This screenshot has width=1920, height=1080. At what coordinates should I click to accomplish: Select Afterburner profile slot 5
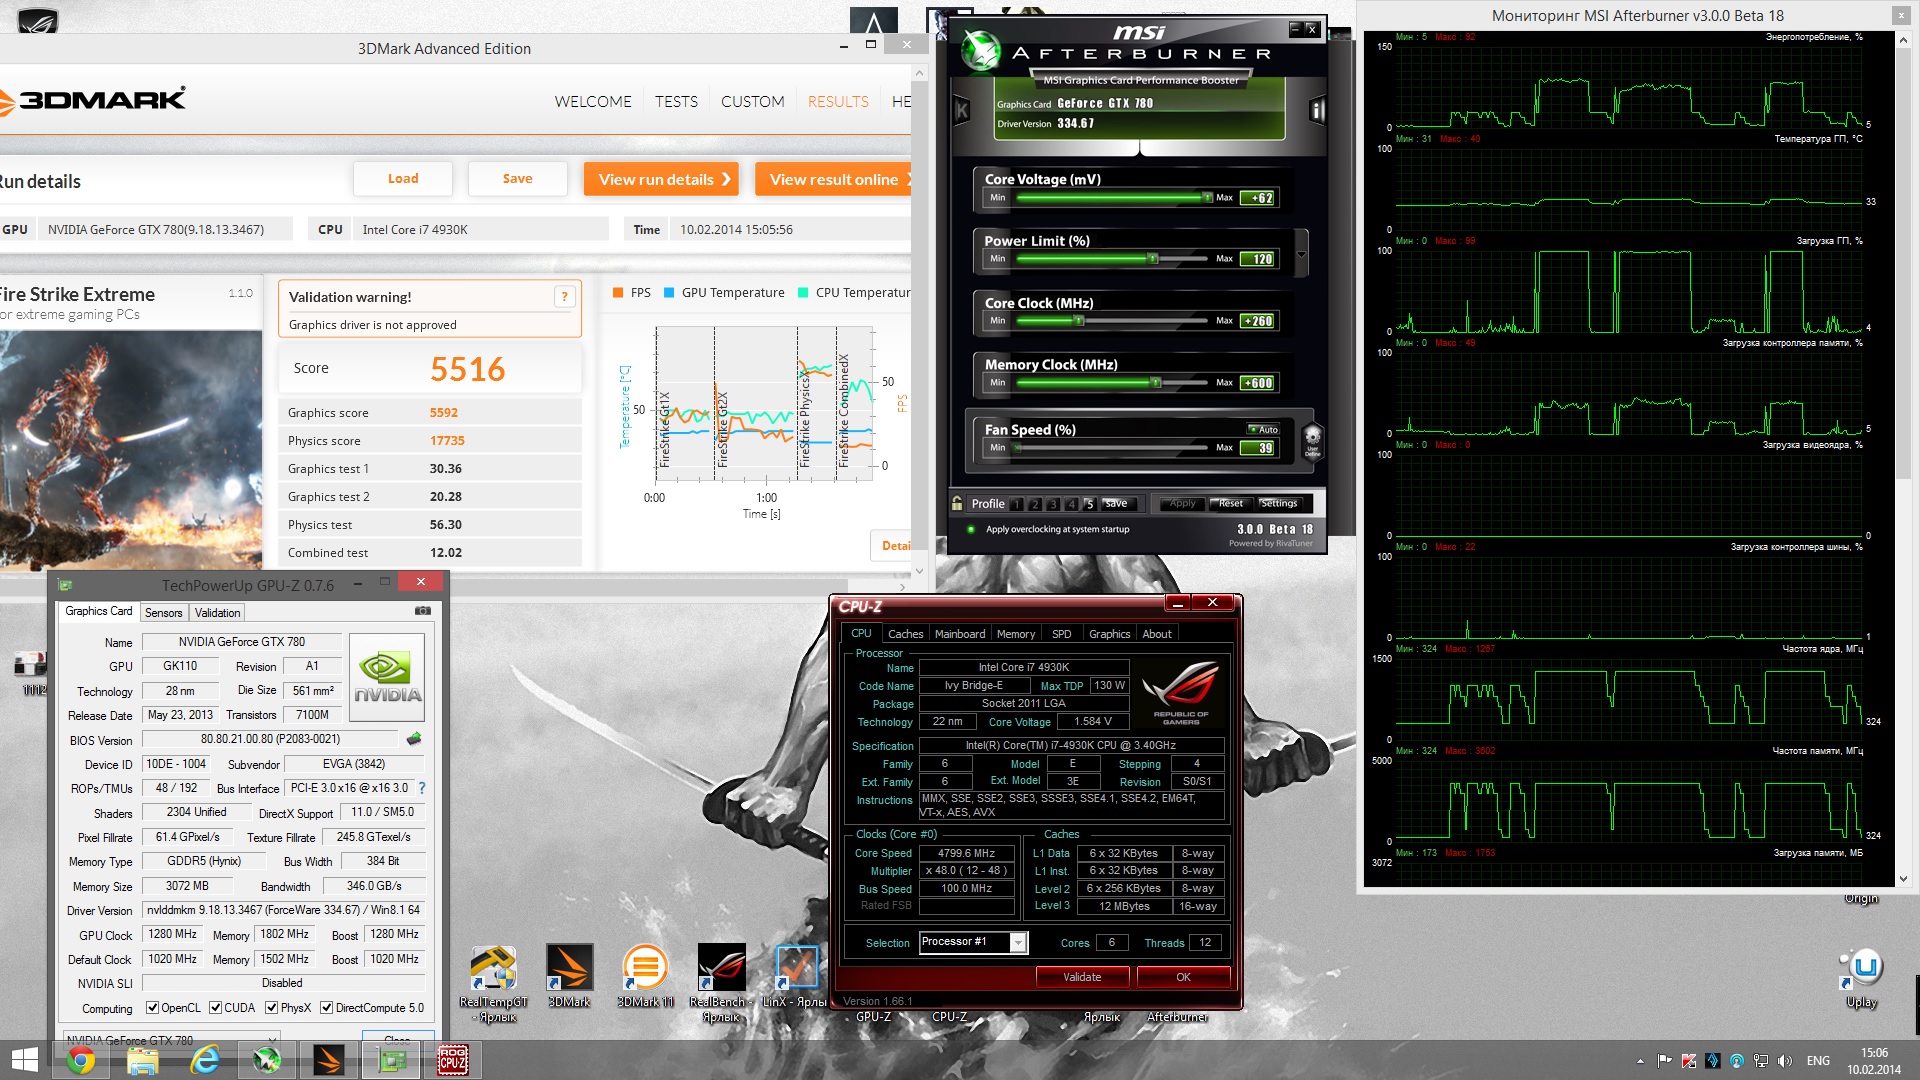coord(1090,504)
